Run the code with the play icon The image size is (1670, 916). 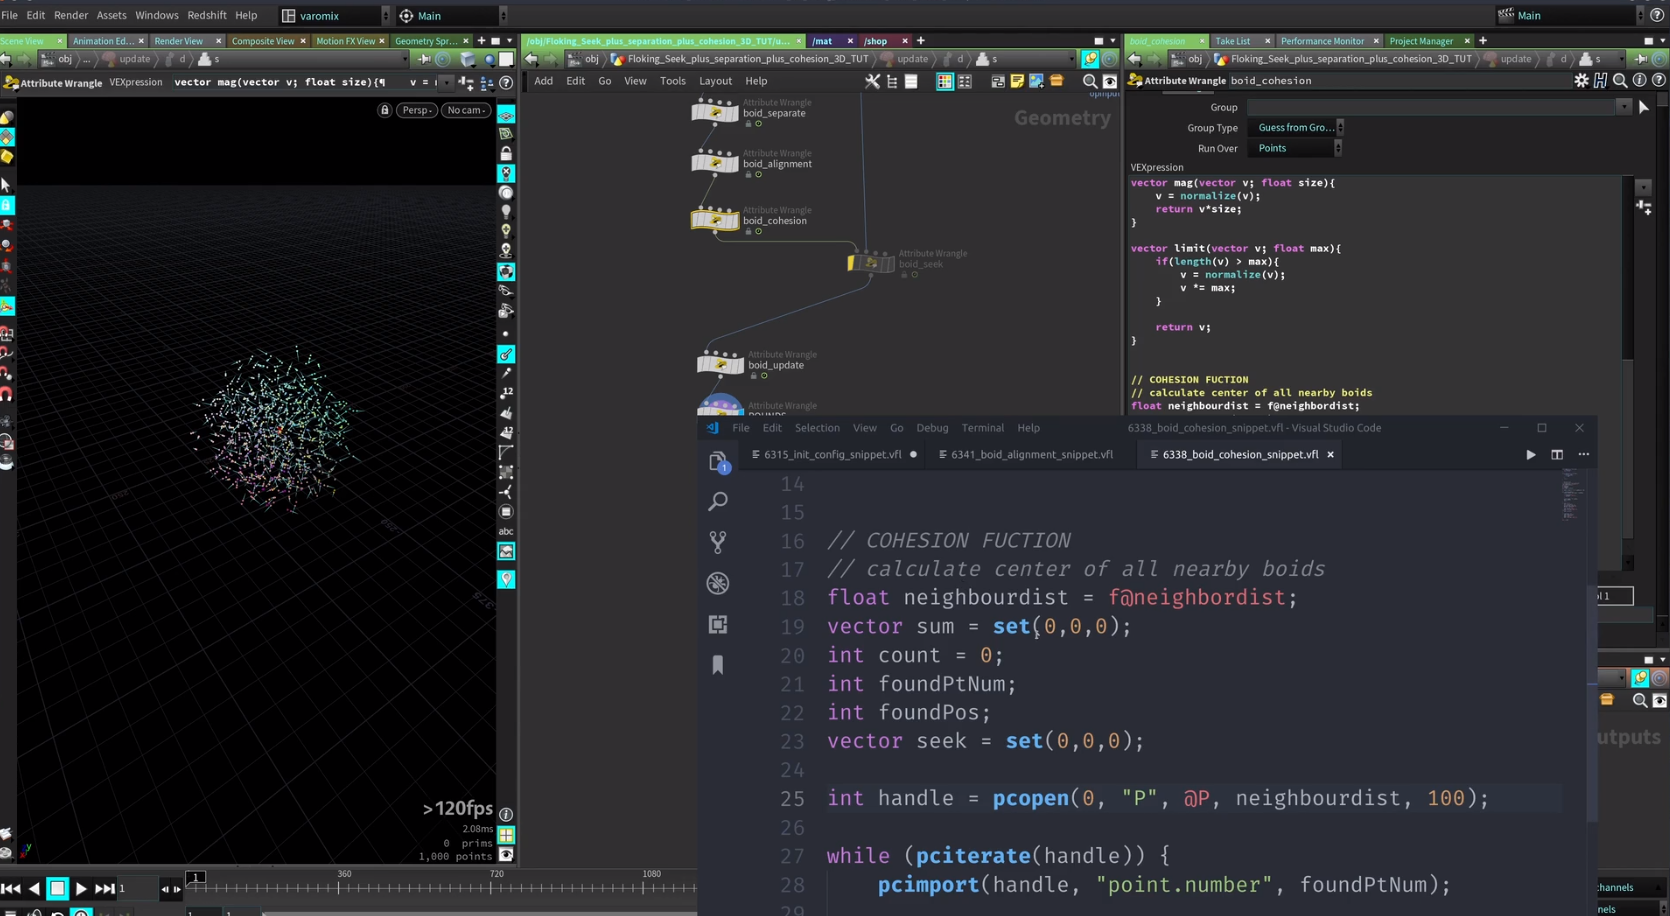[1530, 455]
